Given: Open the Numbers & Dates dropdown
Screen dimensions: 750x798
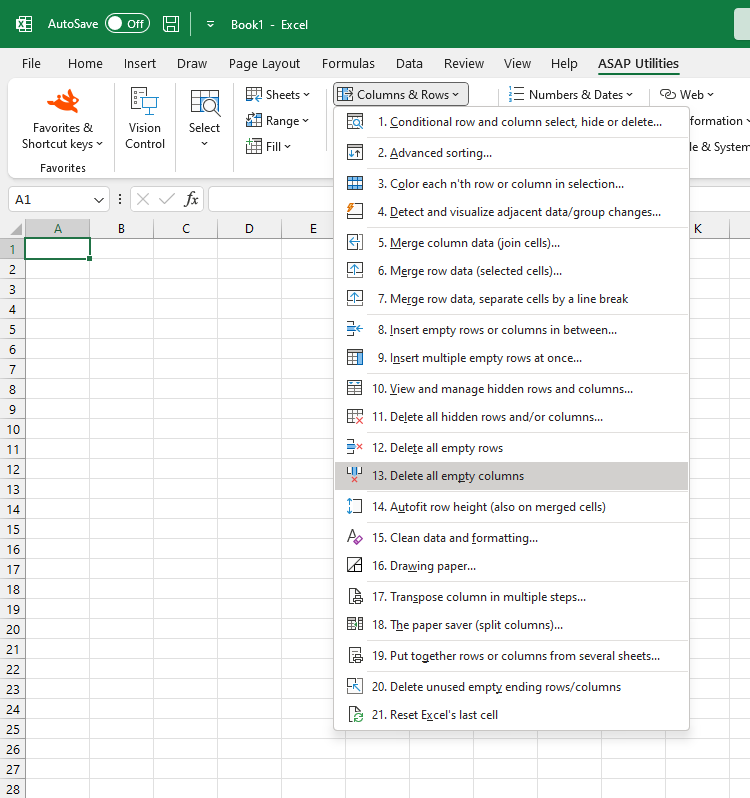Looking at the screenshot, I should pos(570,95).
